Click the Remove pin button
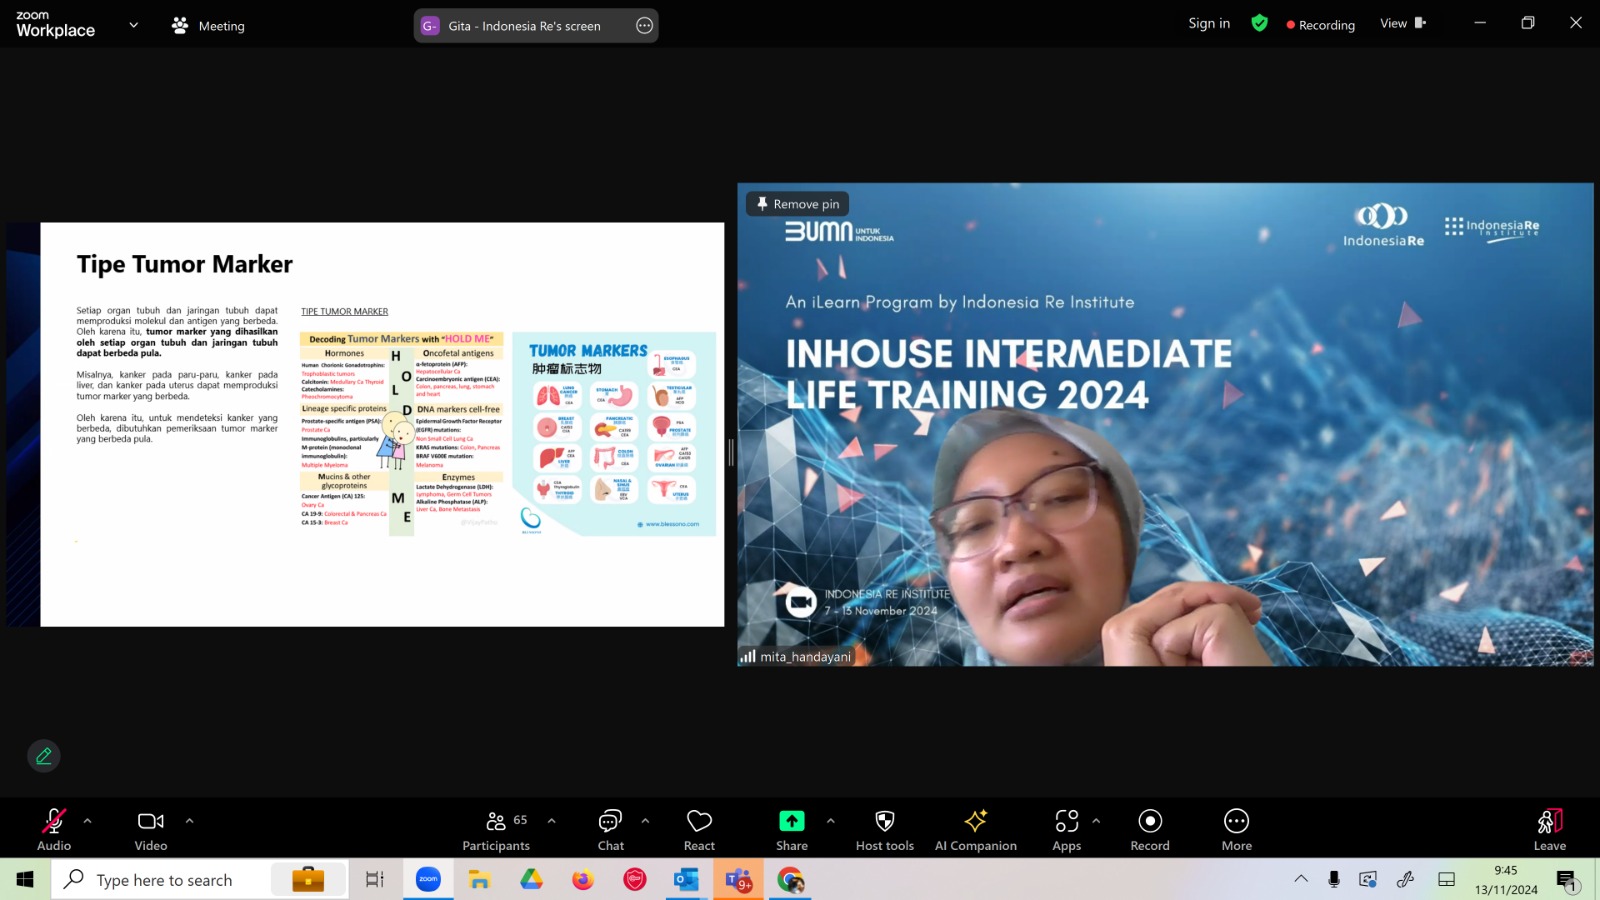Screen dimensions: 1600x900 pyautogui.click(x=798, y=204)
